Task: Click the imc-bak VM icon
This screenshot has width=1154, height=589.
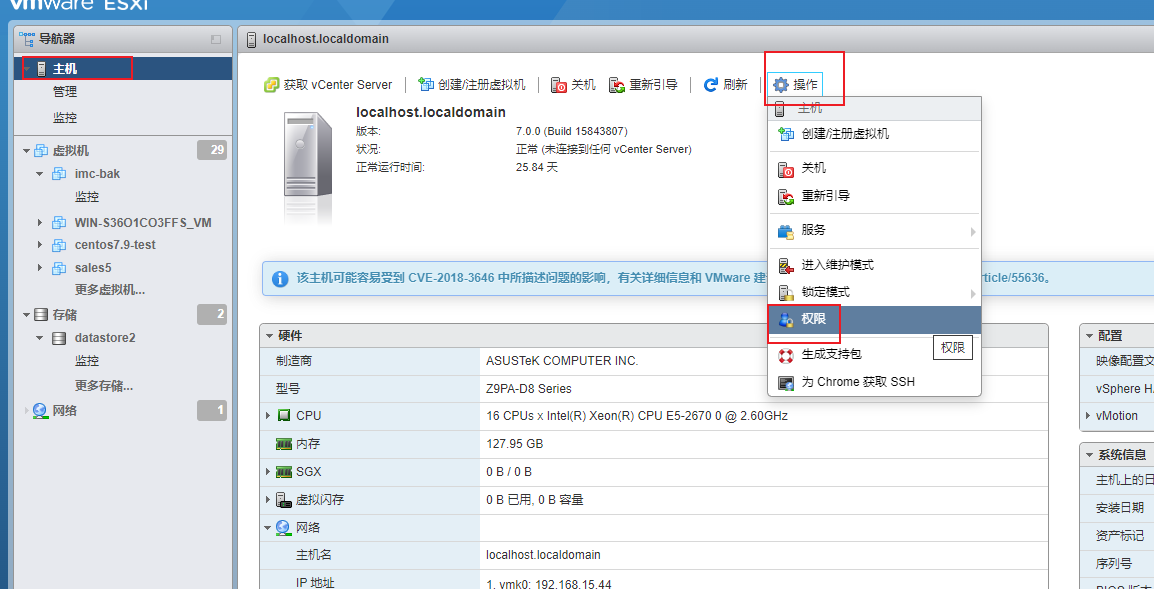Action: 59,174
